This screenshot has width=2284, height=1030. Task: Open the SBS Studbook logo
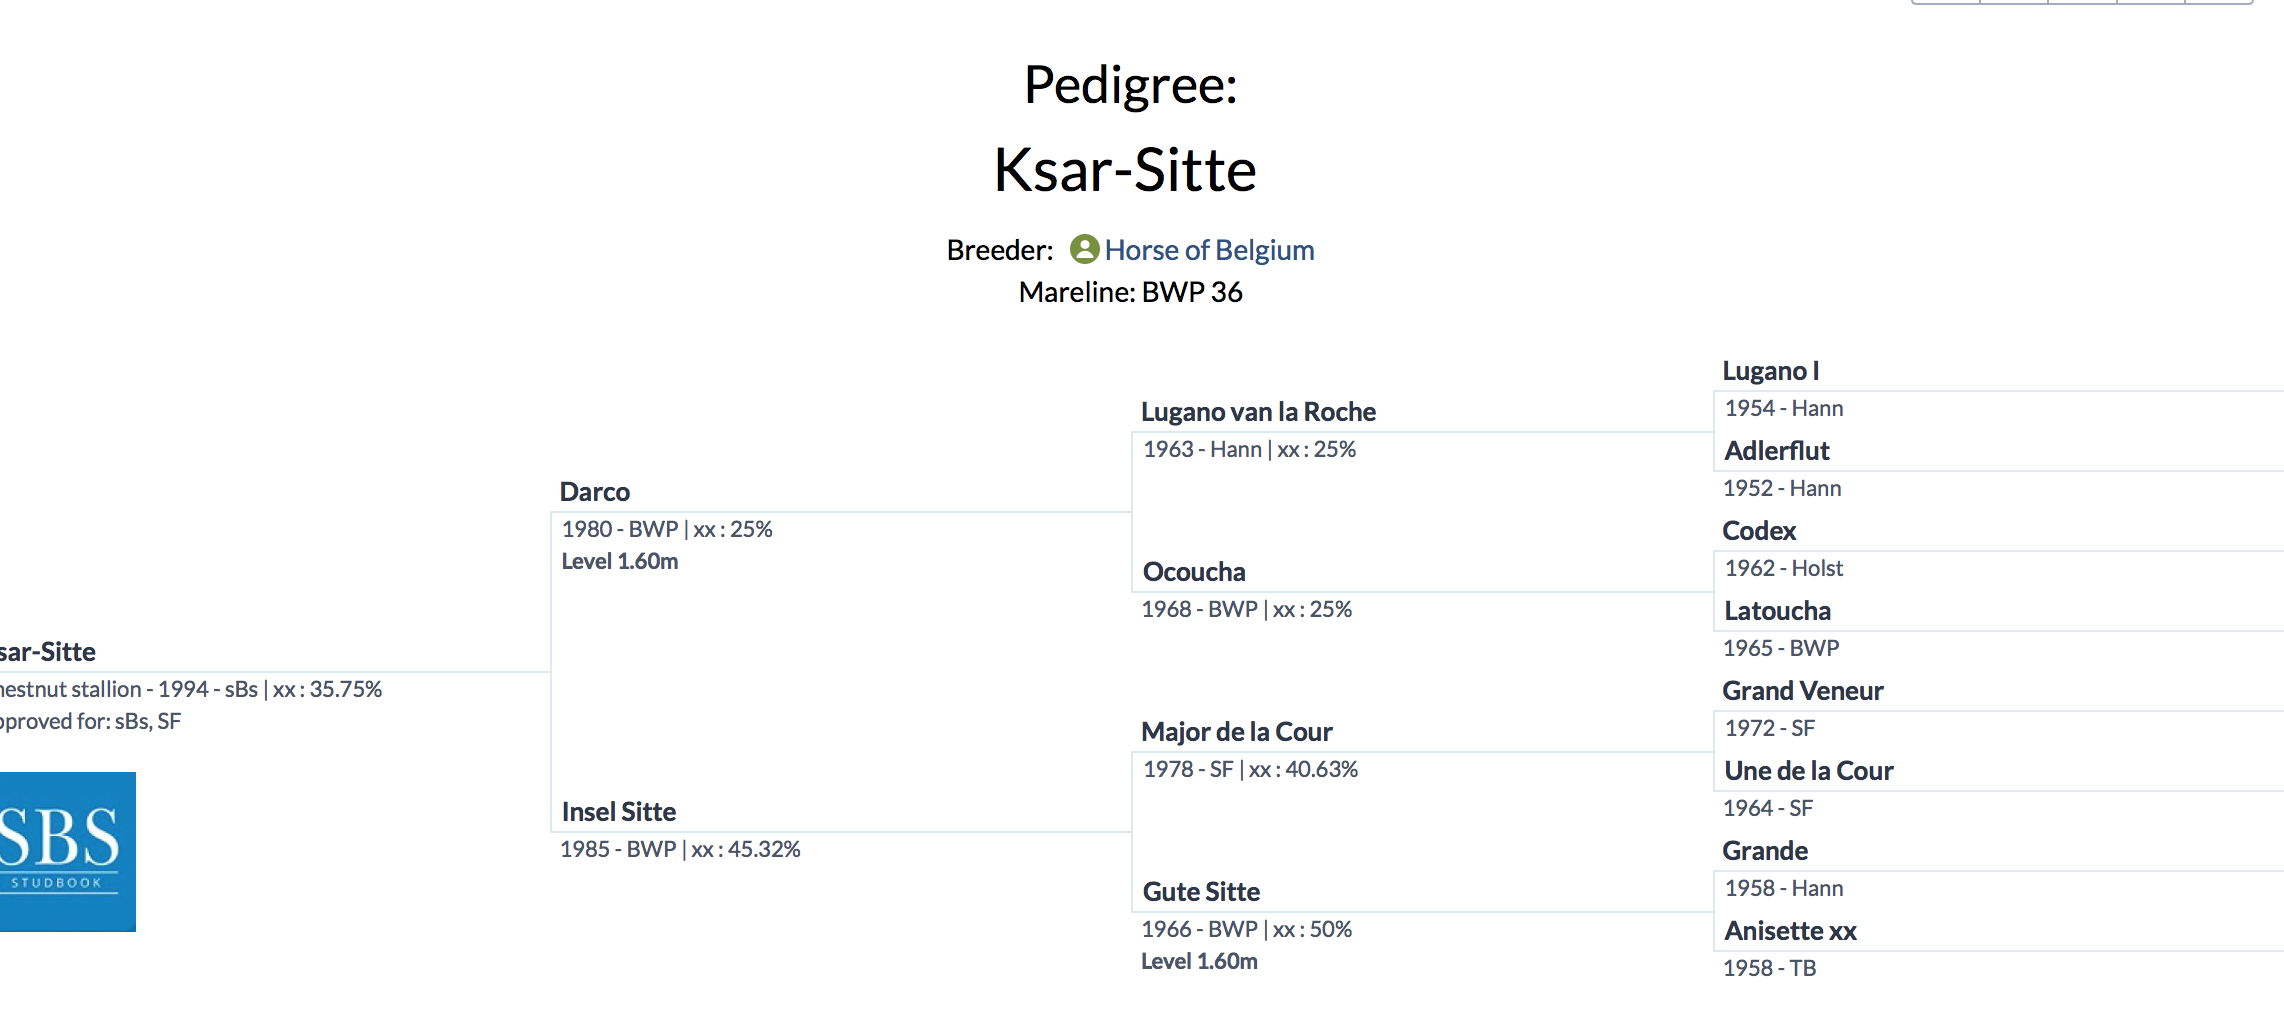tap(66, 851)
